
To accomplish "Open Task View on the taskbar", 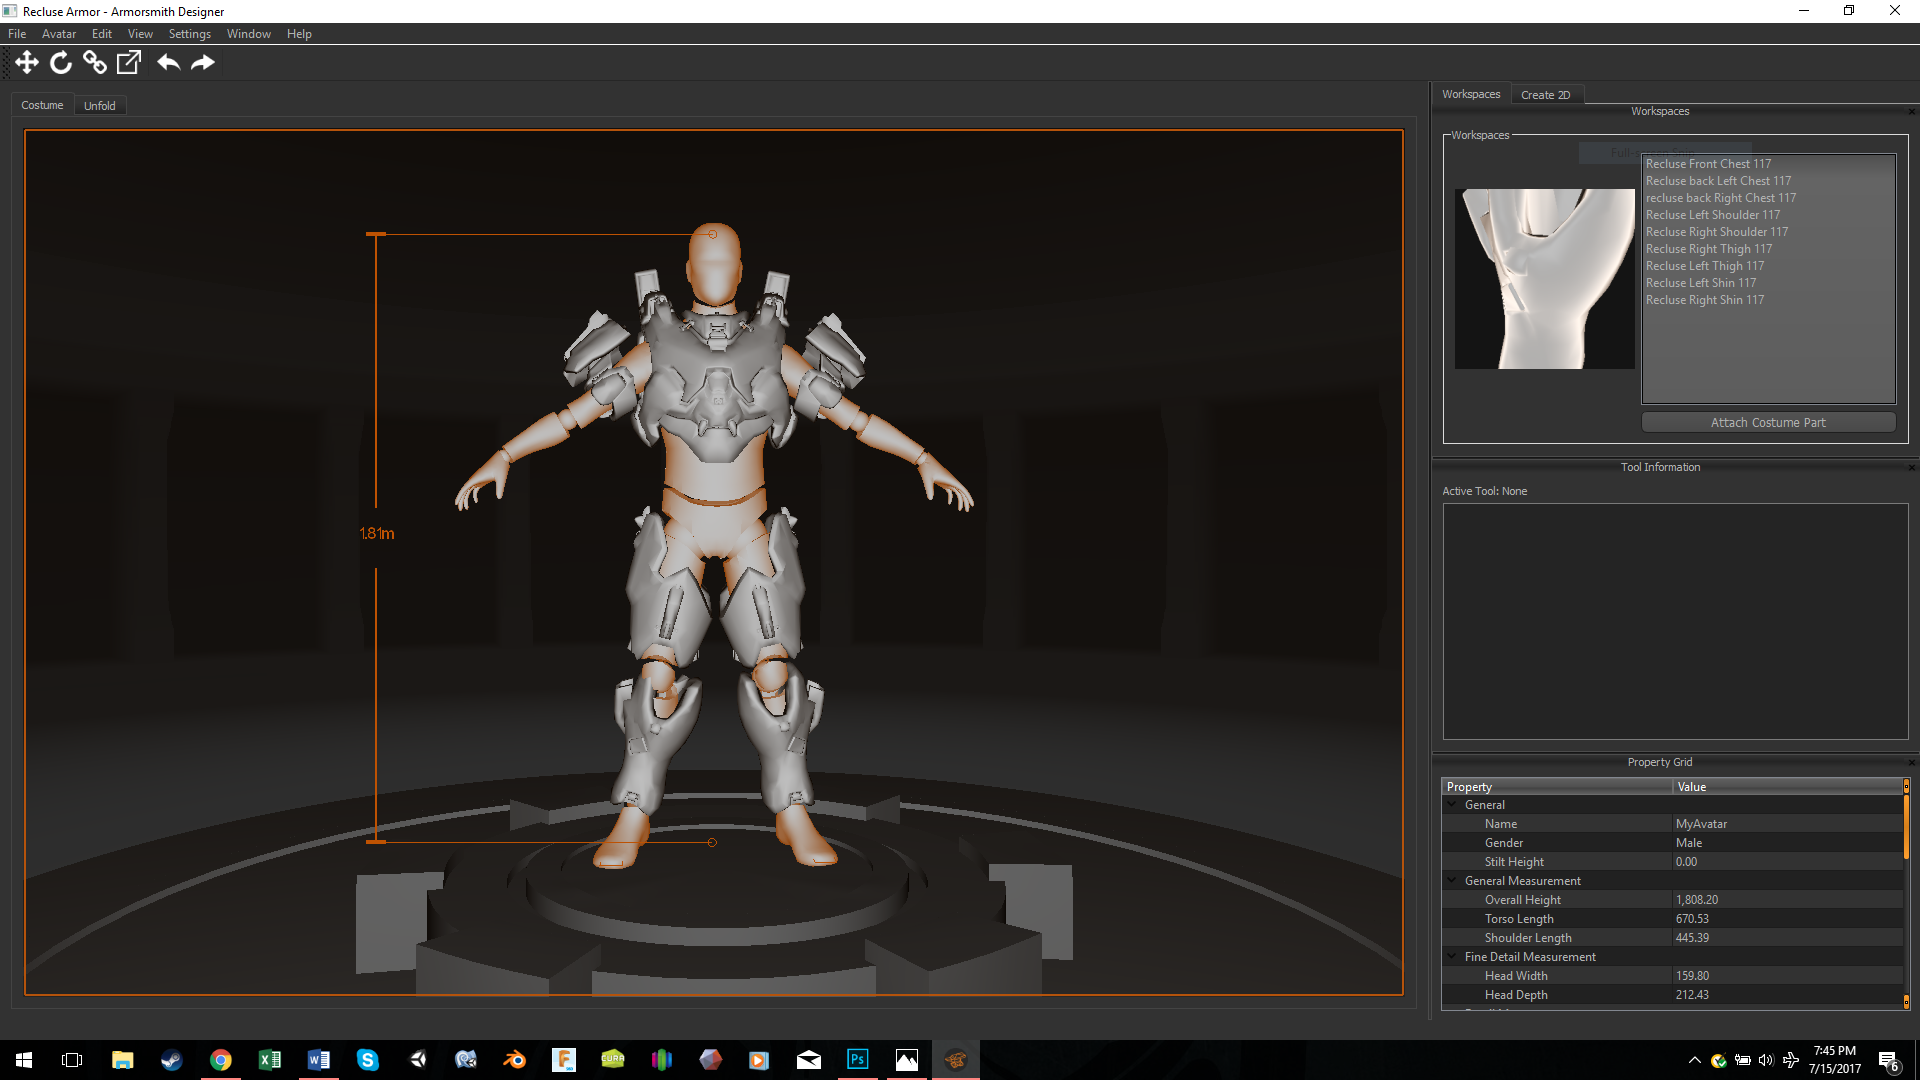I will 72,1060.
